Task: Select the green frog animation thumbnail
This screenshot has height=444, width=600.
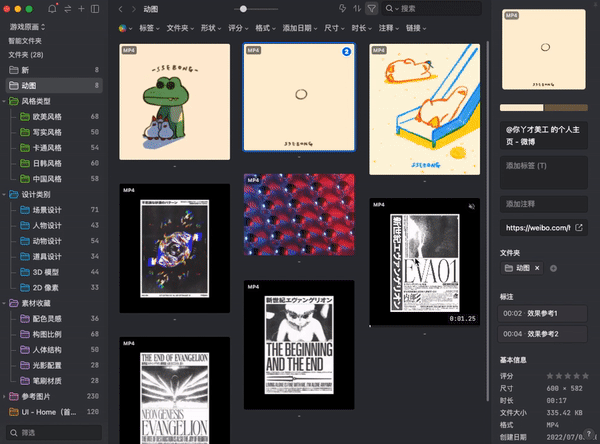Action: 174,102
